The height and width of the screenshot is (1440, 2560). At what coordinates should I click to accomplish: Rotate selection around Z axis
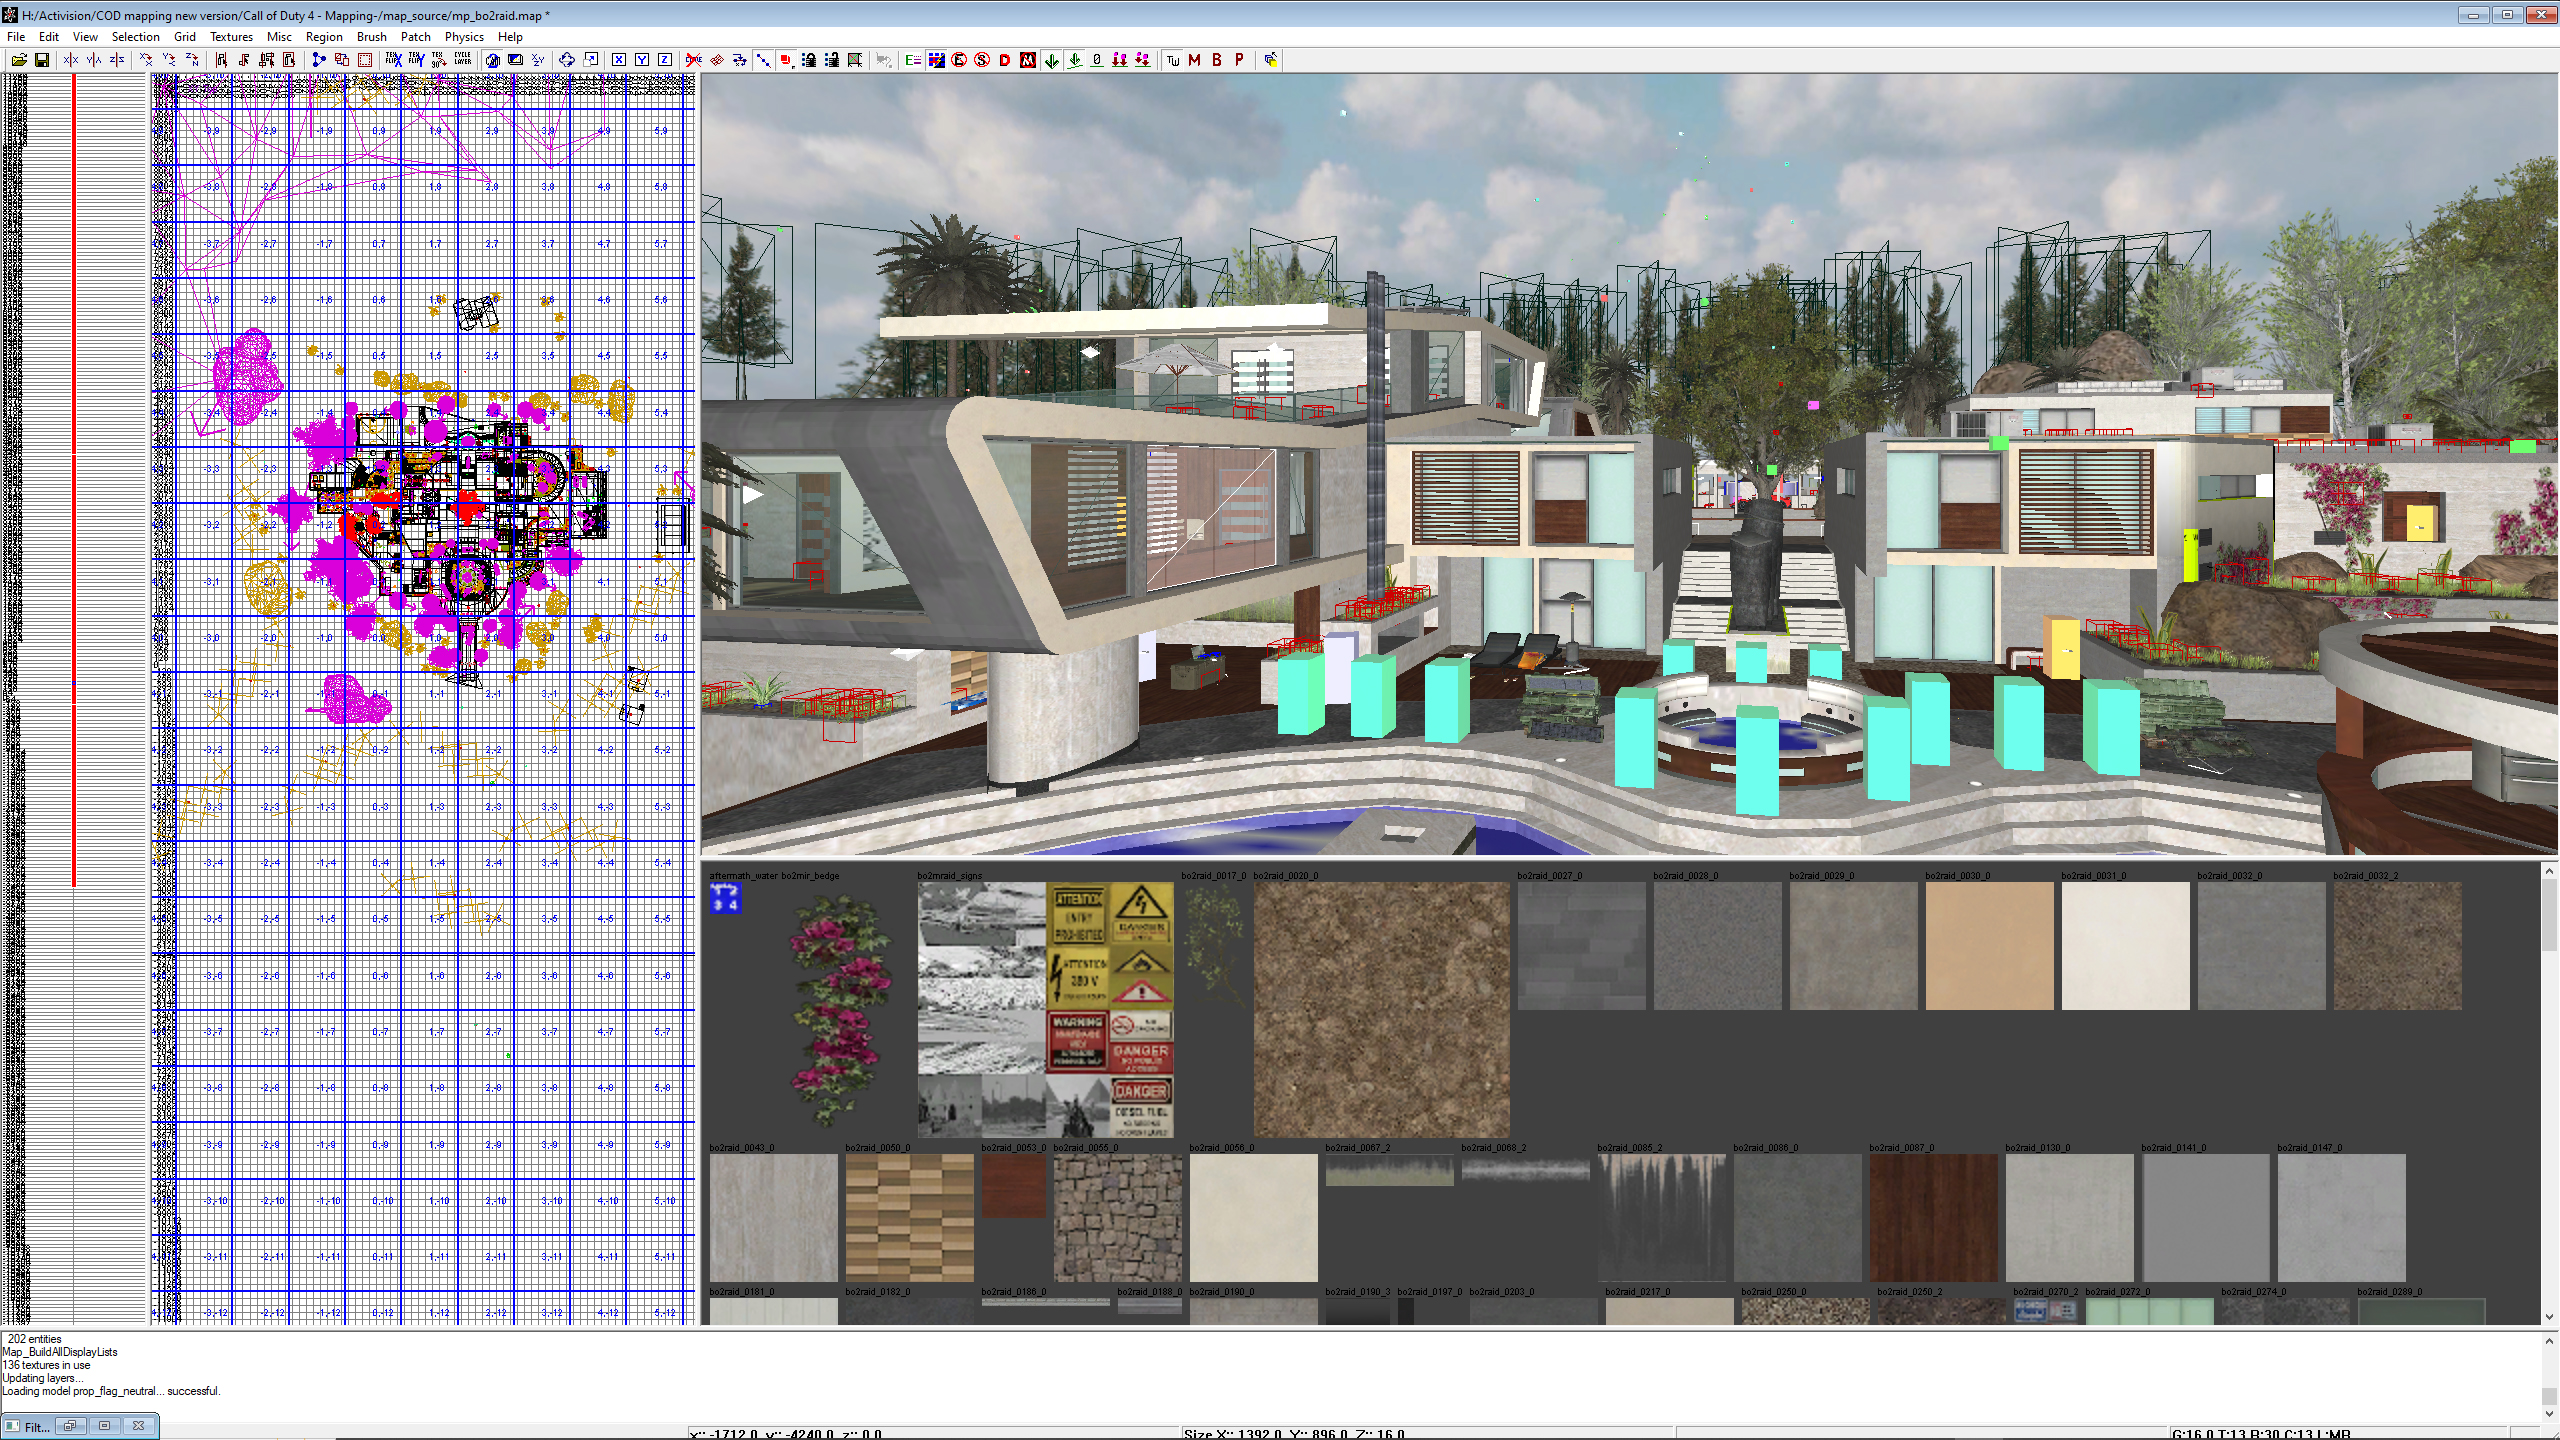point(192,60)
